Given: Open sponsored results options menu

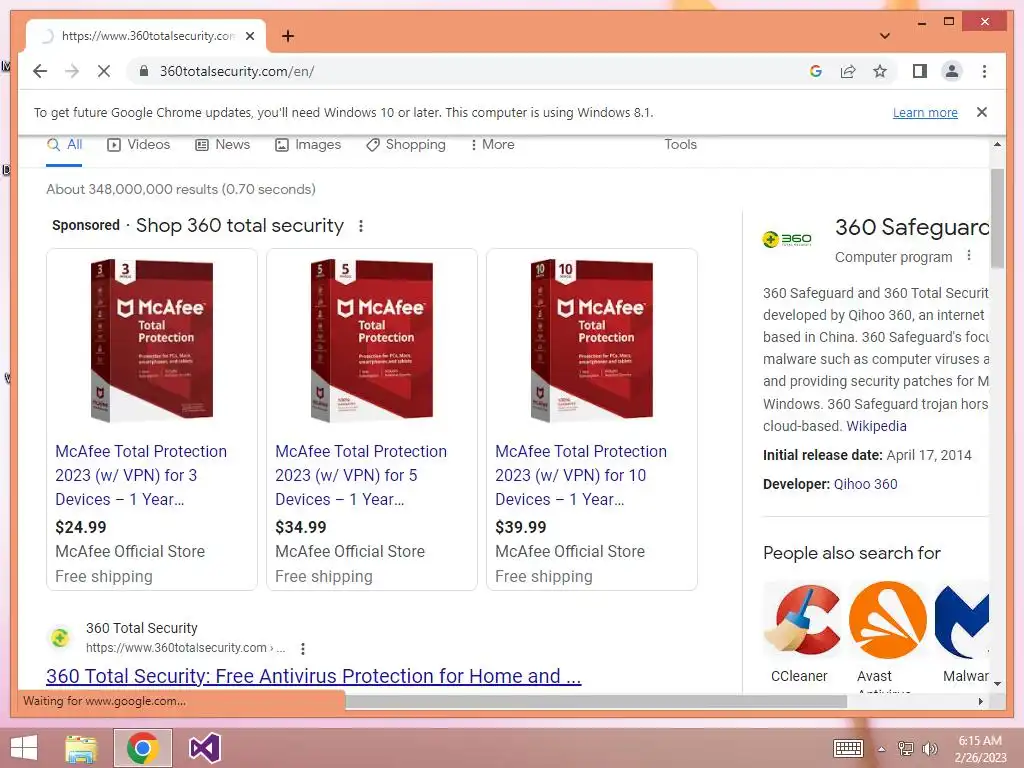Looking at the screenshot, I should pyautogui.click(x=360, y=226).
